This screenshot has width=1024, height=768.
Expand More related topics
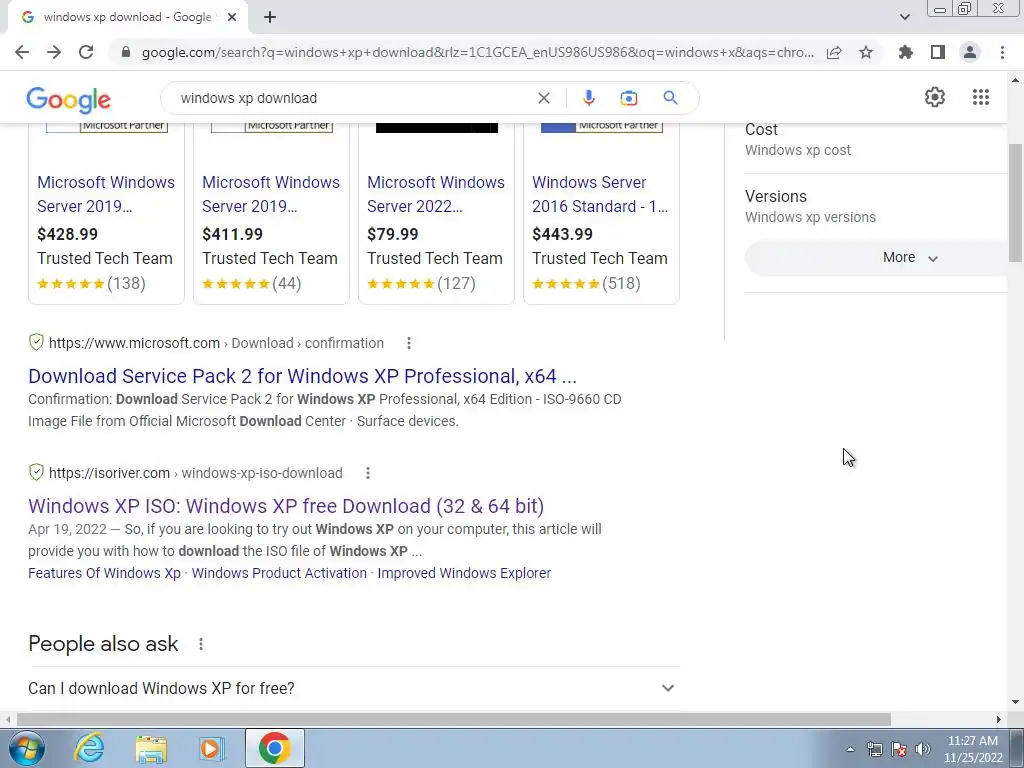[x=910, y=257]
